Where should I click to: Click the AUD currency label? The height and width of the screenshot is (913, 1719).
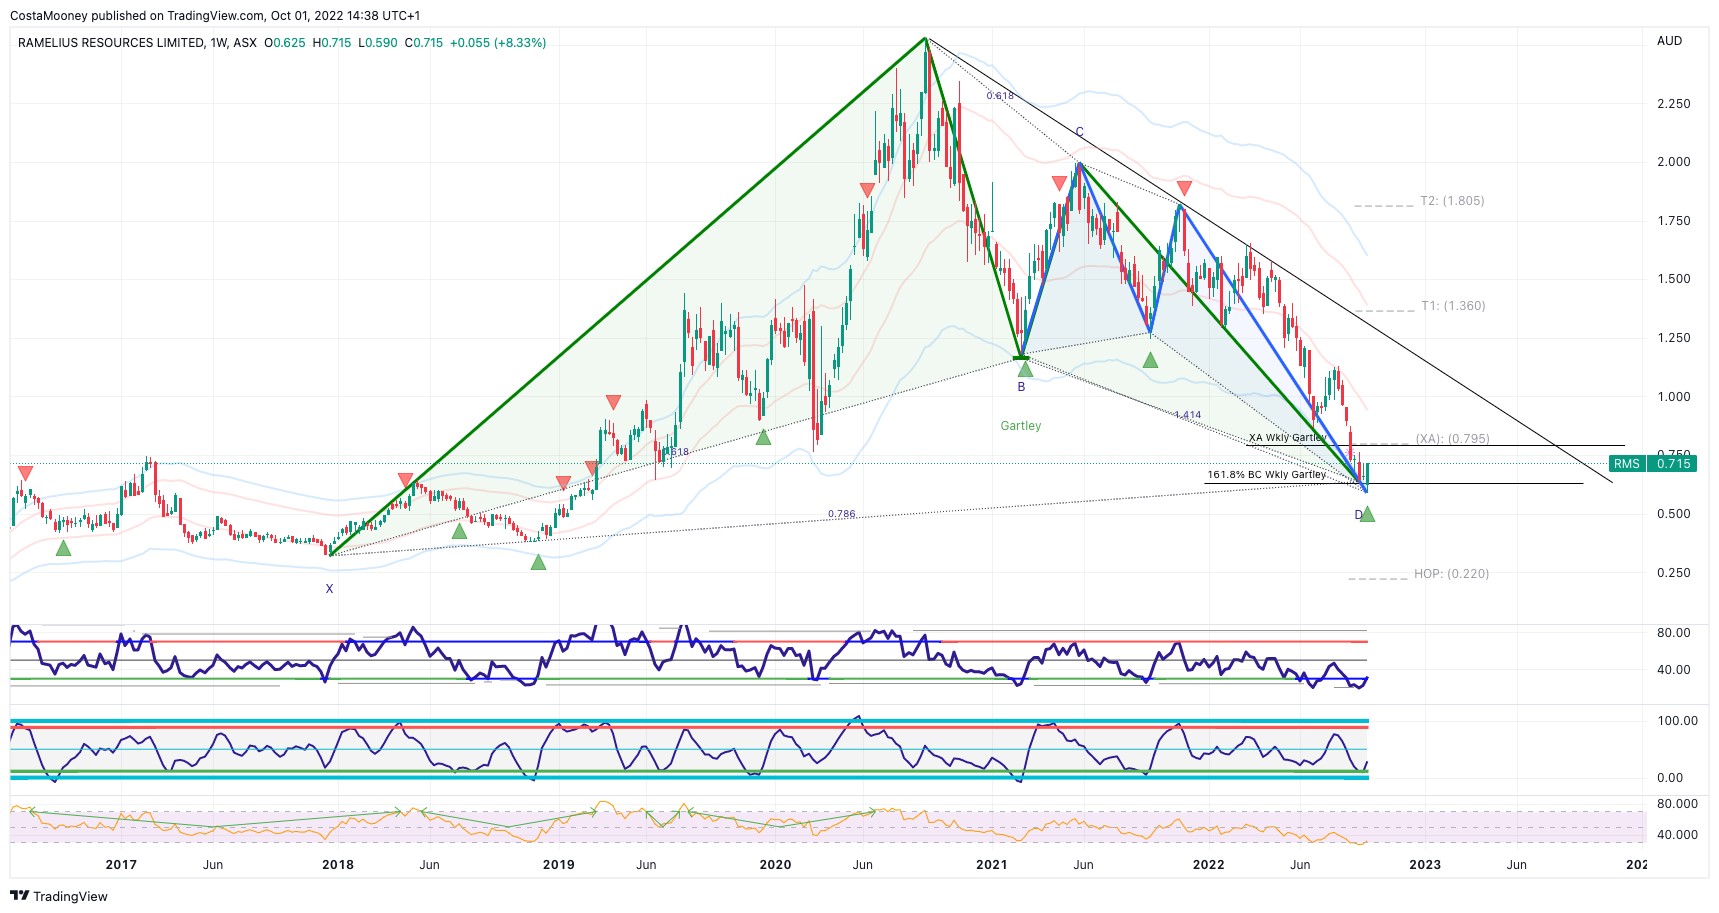(1669, 41)
